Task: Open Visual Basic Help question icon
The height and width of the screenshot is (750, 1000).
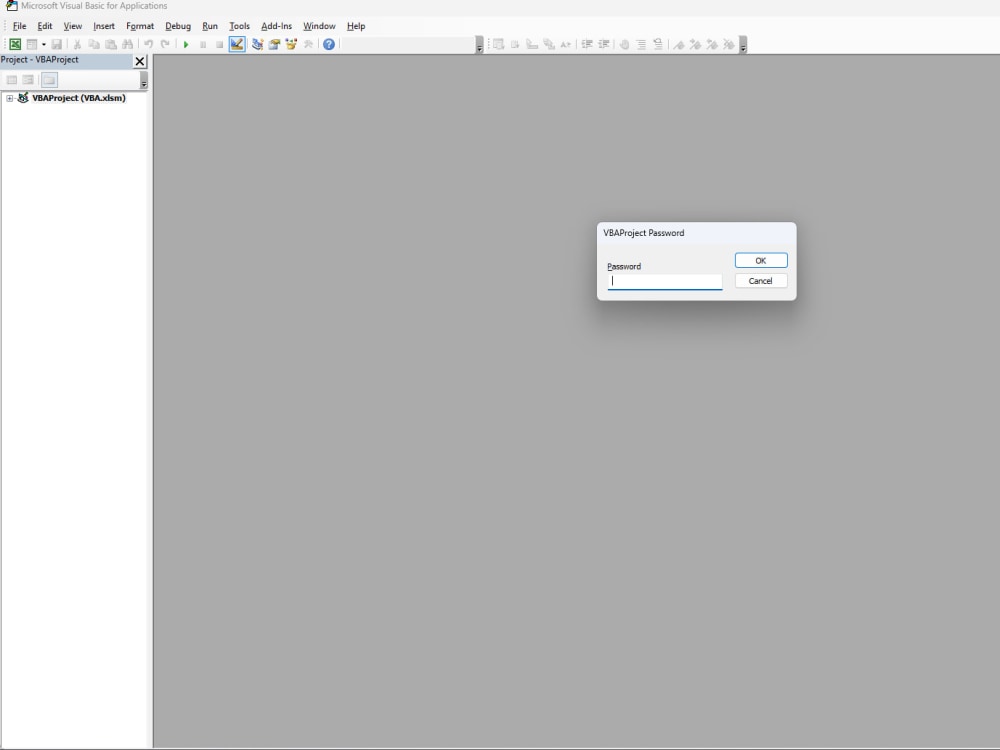Action: coord(328,44)
